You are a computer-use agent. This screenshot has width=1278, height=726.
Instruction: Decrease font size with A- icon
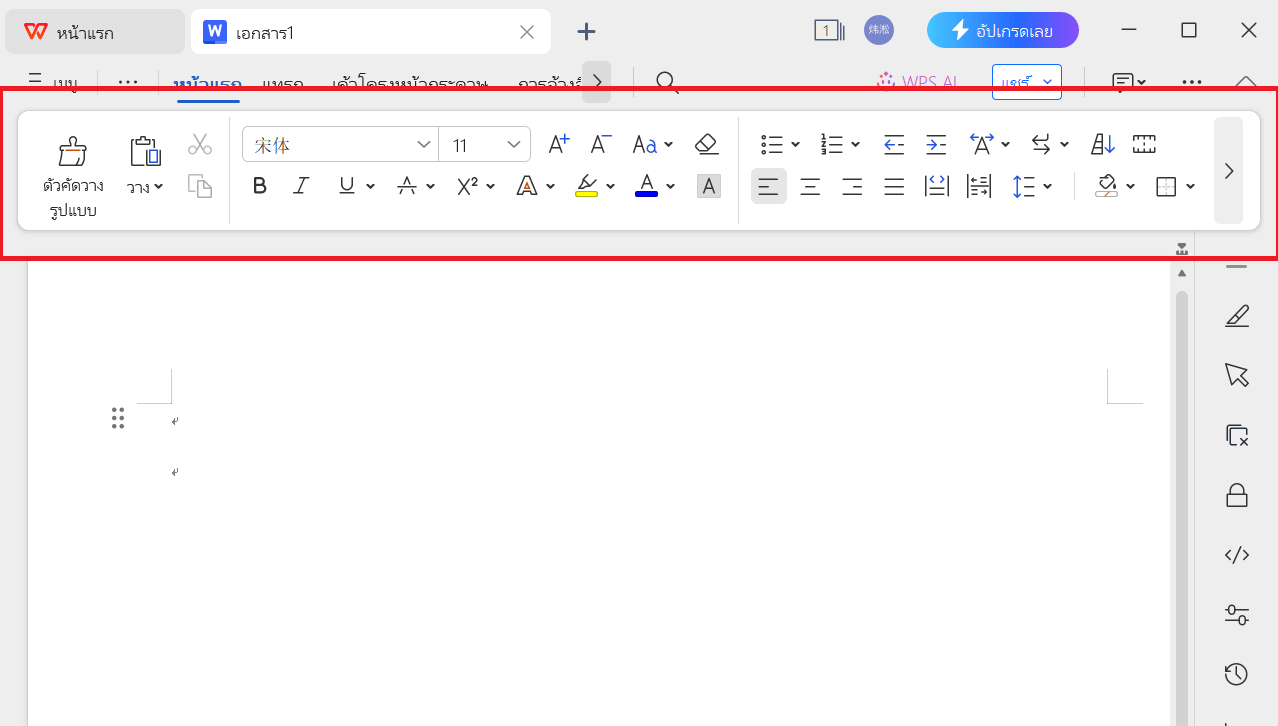point(600,144)
